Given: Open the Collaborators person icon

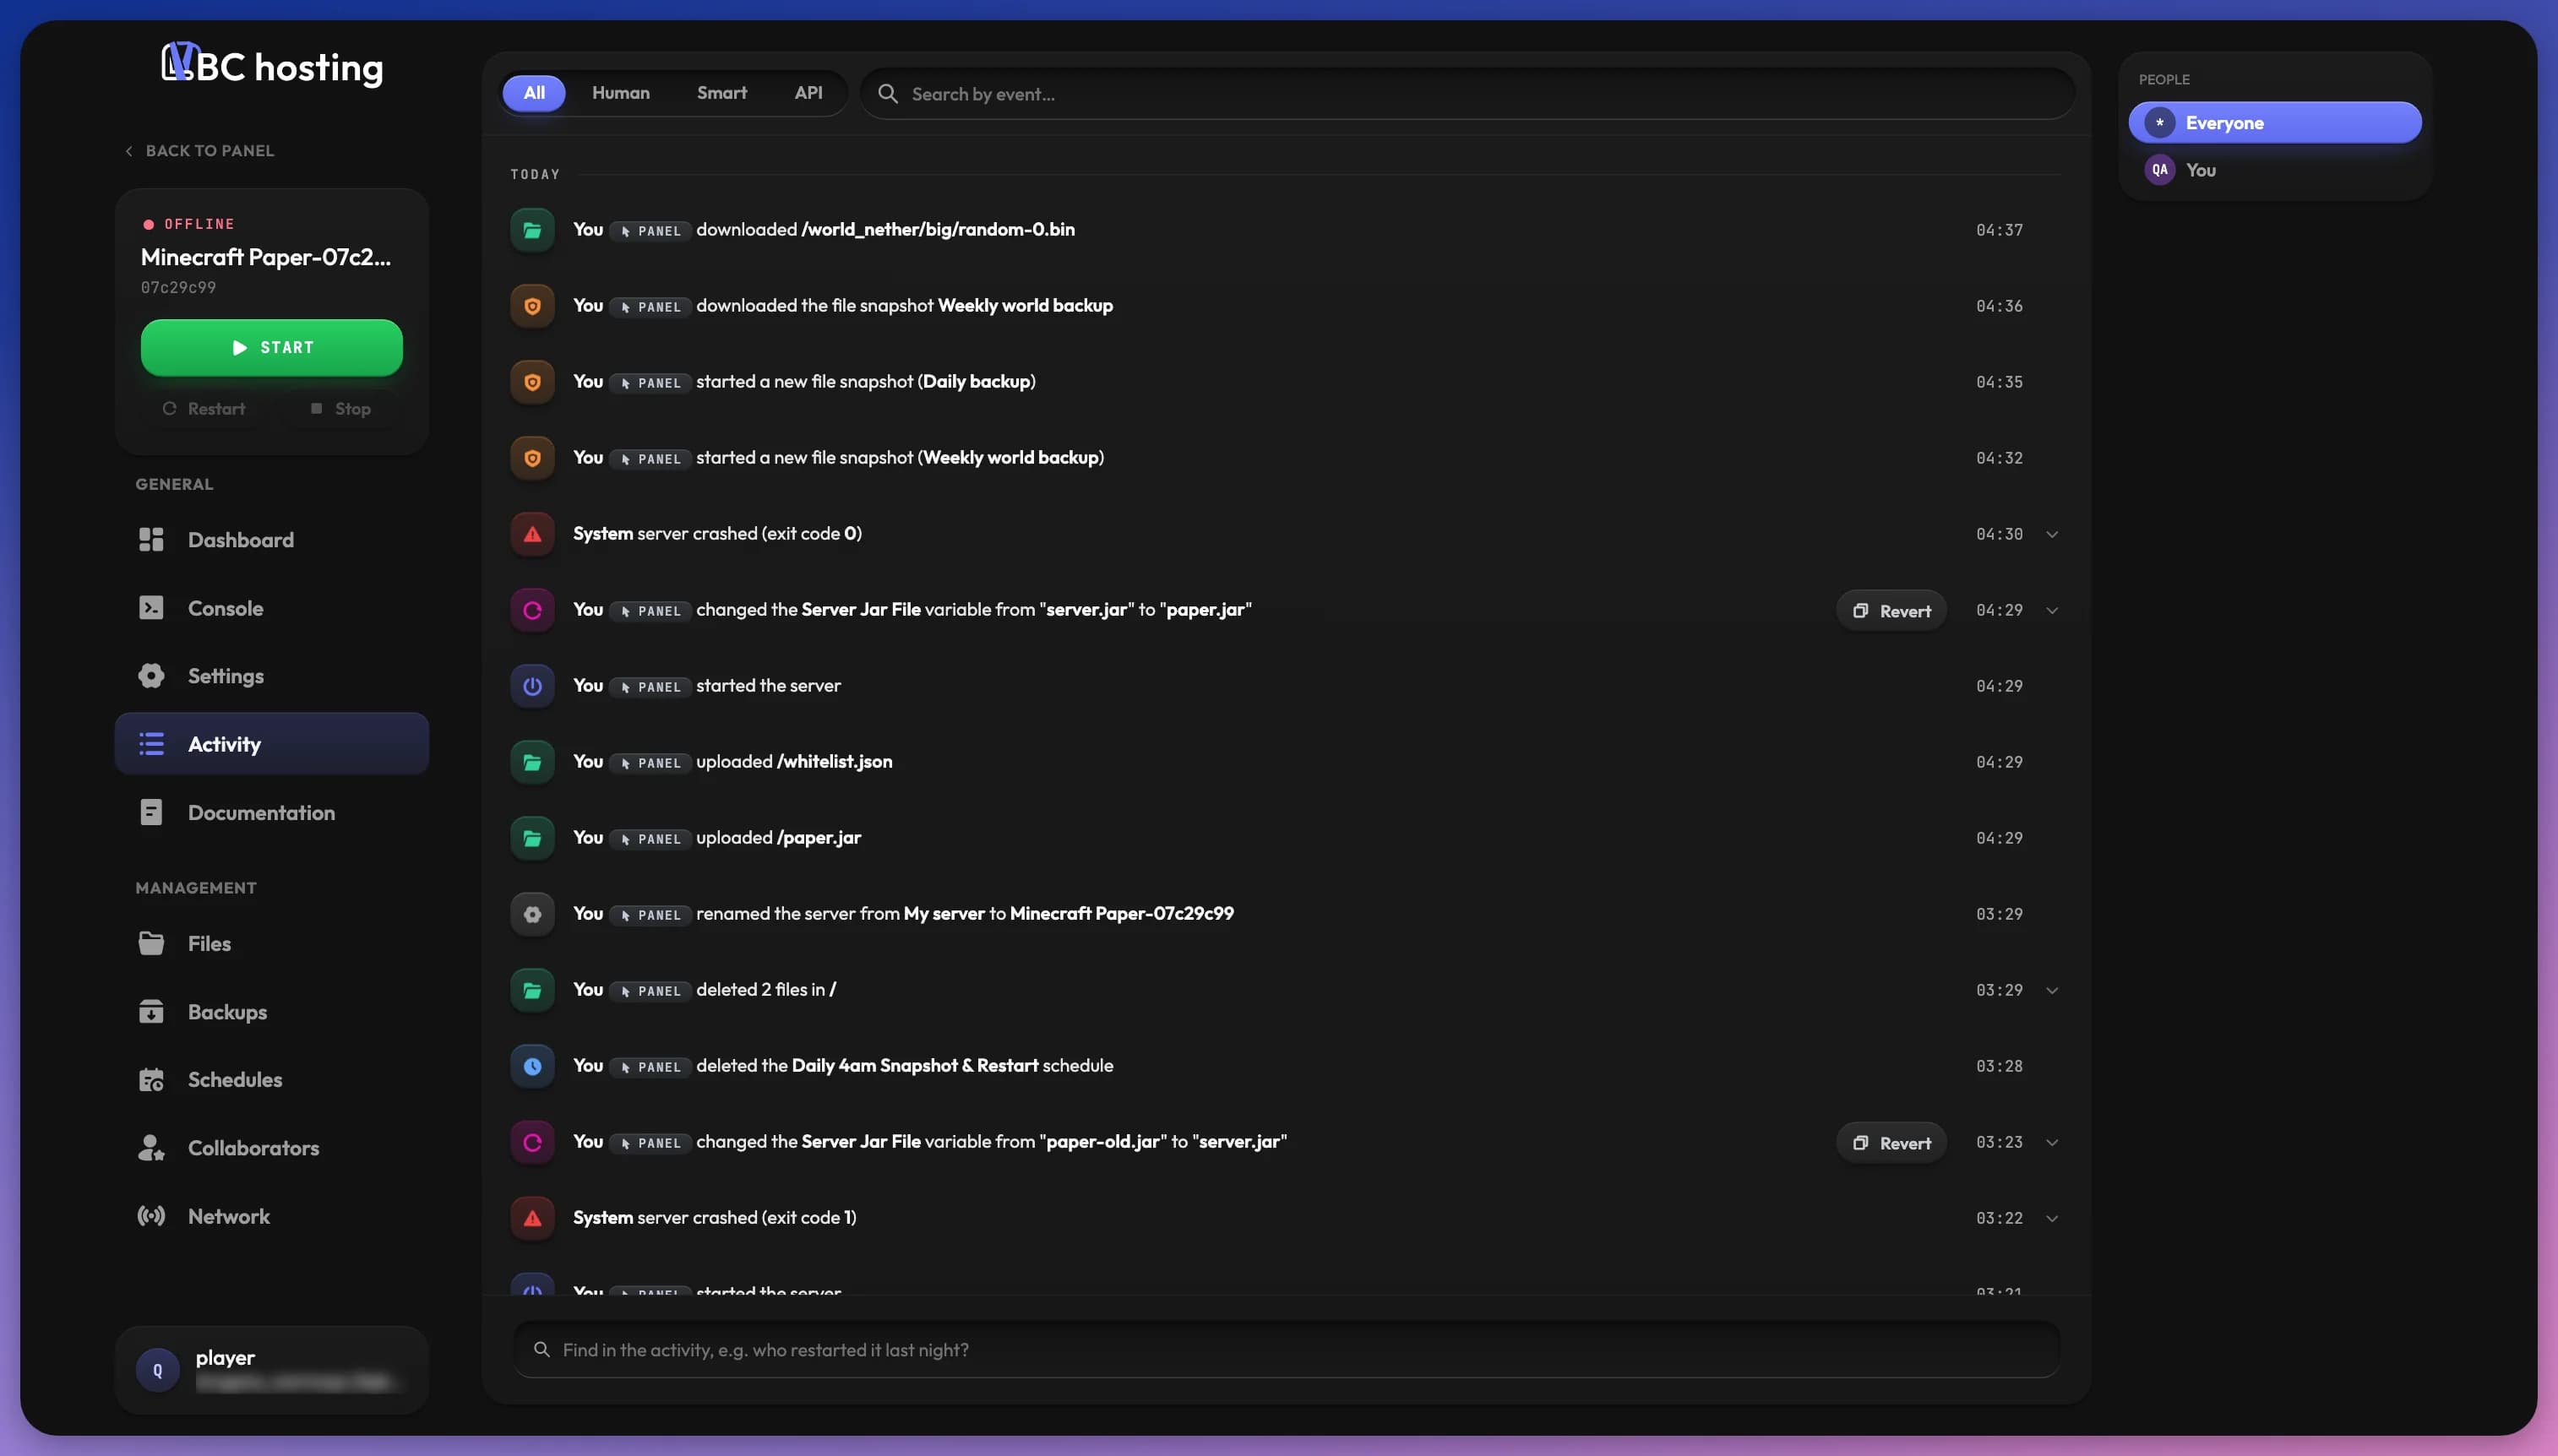Looking at the screenshot, I should click(151, 1148).
